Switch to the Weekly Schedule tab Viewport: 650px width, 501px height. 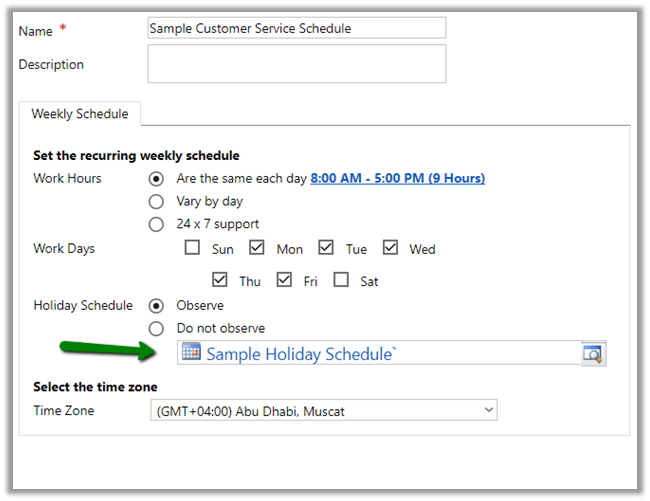click(x=80, y=114)
